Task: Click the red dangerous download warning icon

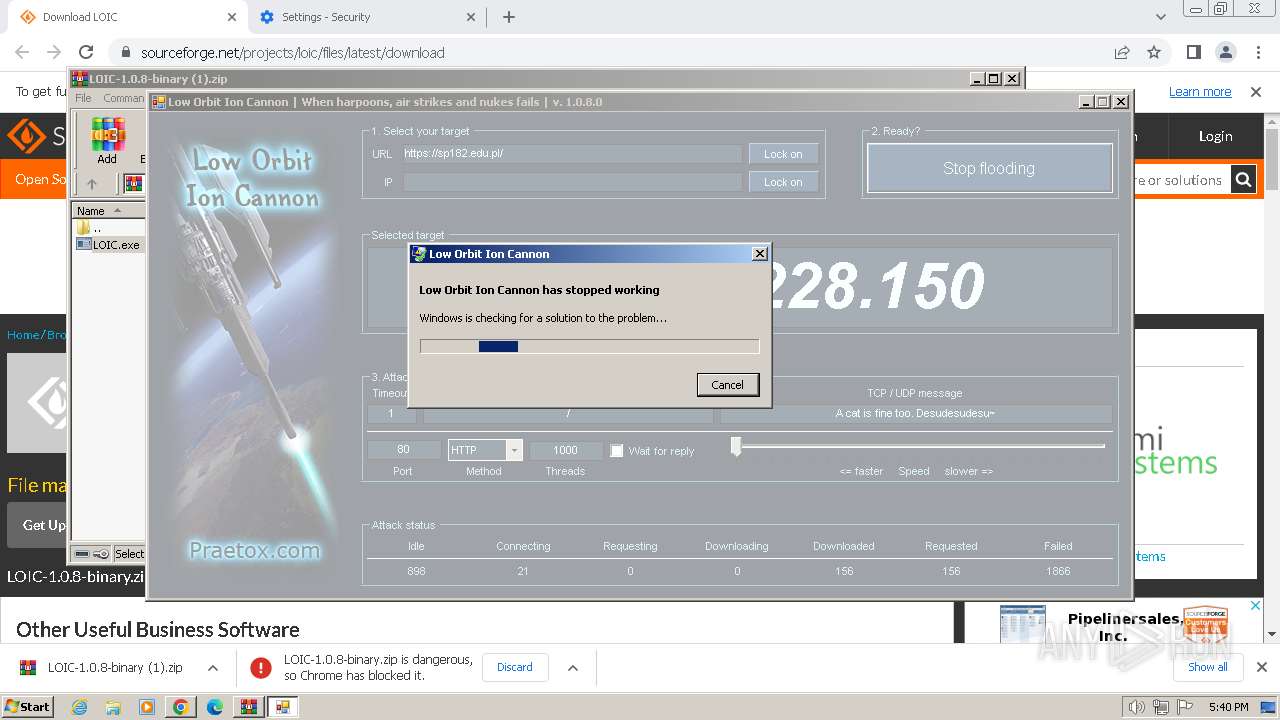Action: coord(261,667)
